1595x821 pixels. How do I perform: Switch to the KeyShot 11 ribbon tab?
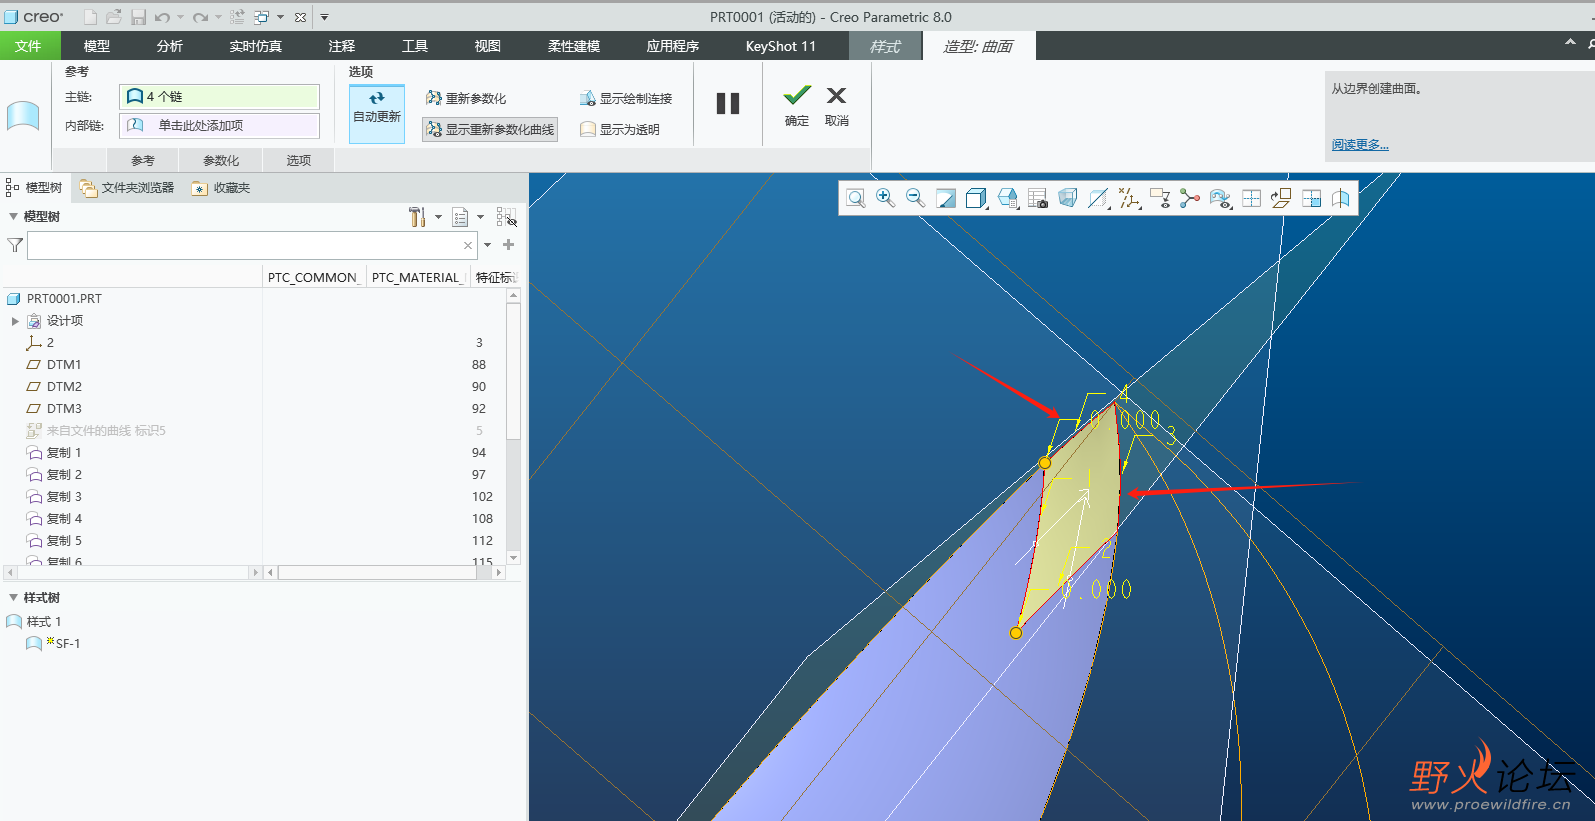click(781, 46)
